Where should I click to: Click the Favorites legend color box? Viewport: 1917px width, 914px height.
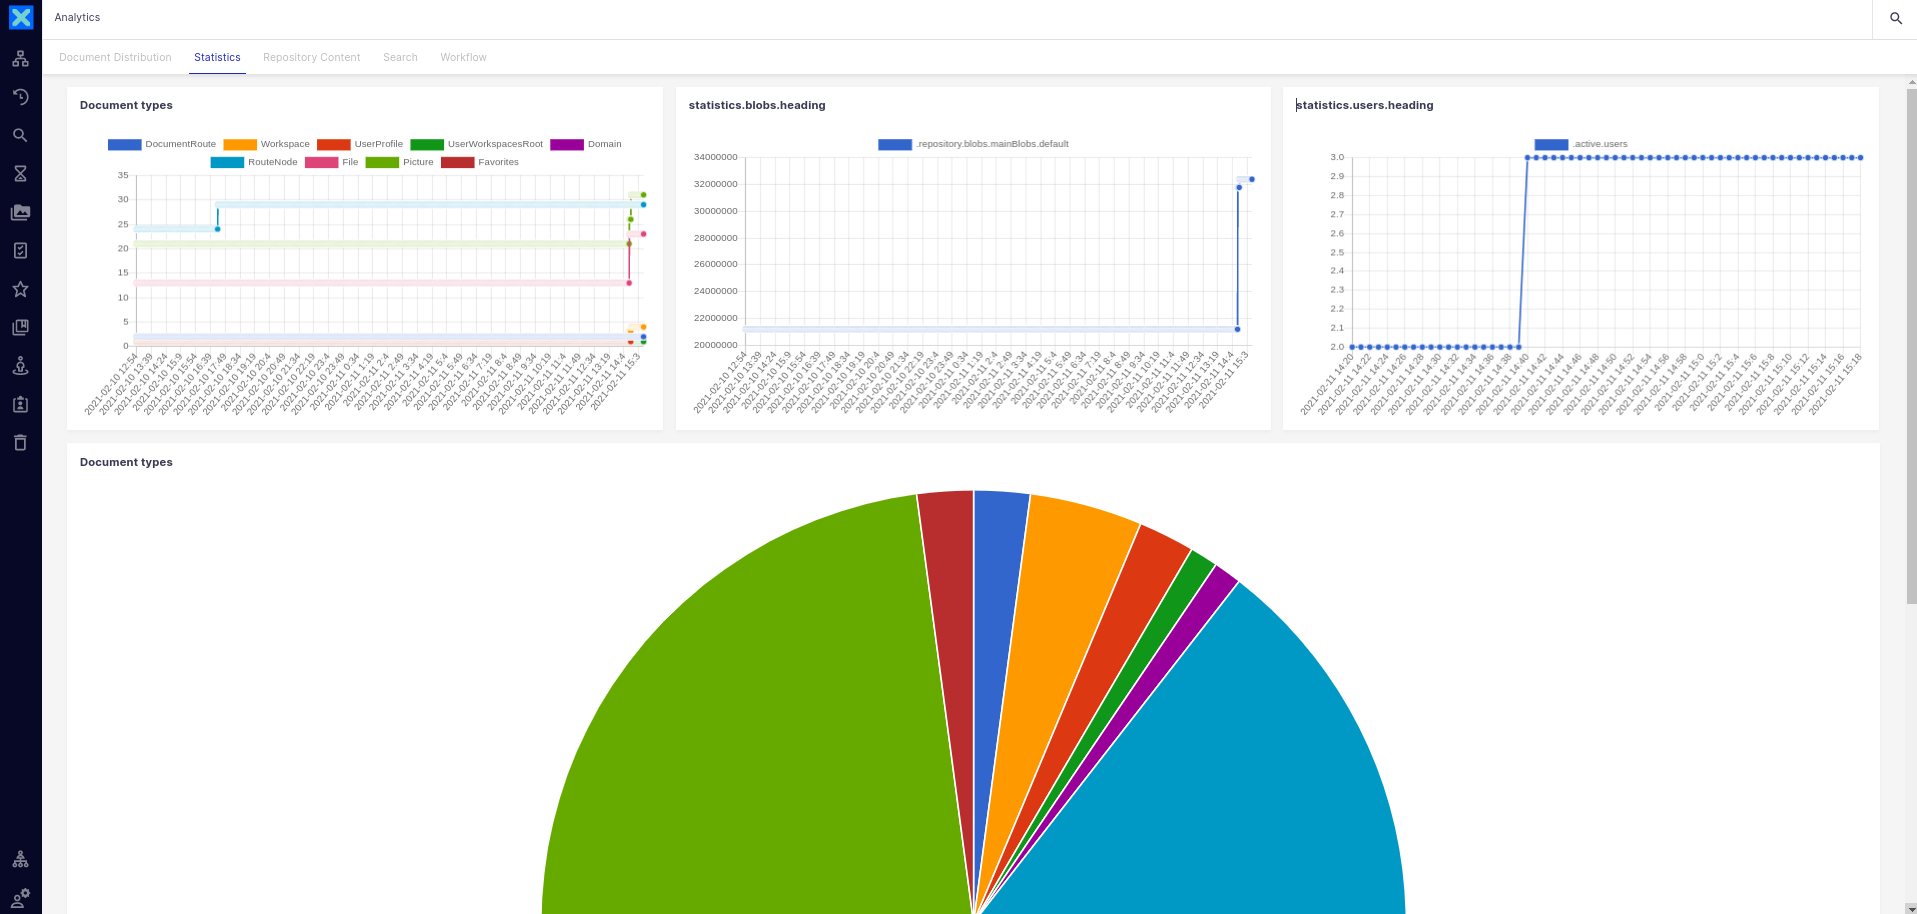tap(457, 162)
